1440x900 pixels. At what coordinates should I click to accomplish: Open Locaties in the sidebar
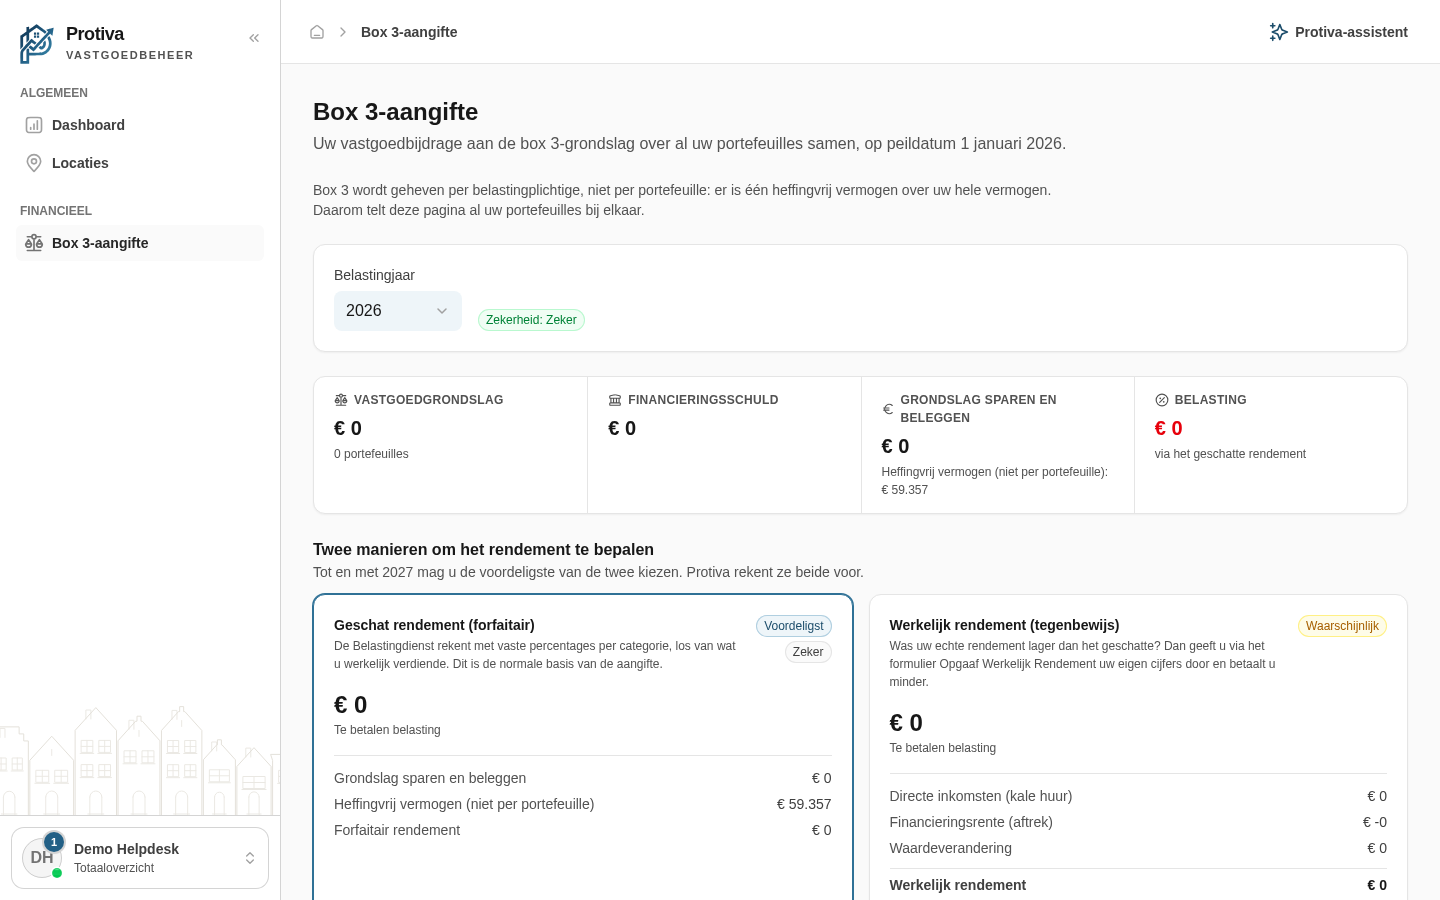pyautogui.click(x=140, y=163)
